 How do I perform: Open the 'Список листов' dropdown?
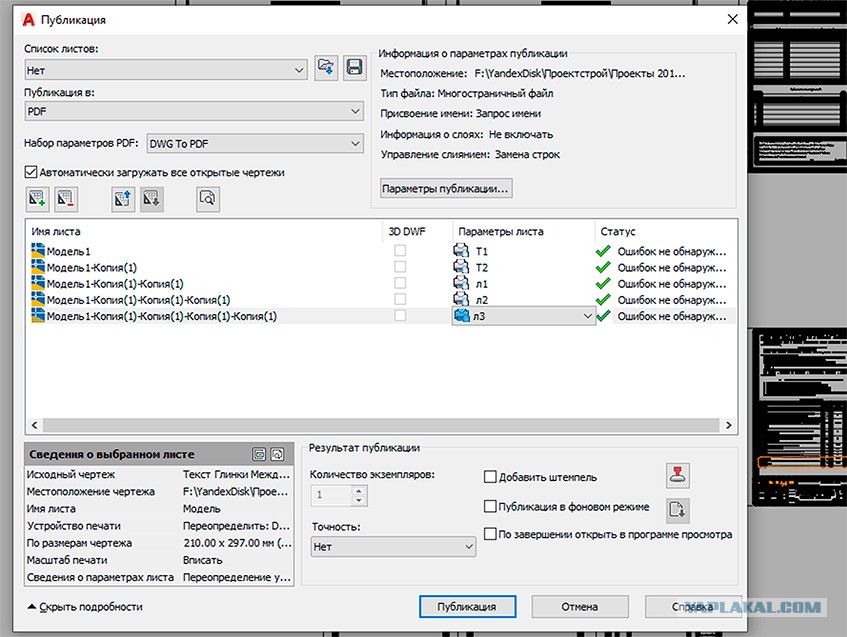click(166, 70)
